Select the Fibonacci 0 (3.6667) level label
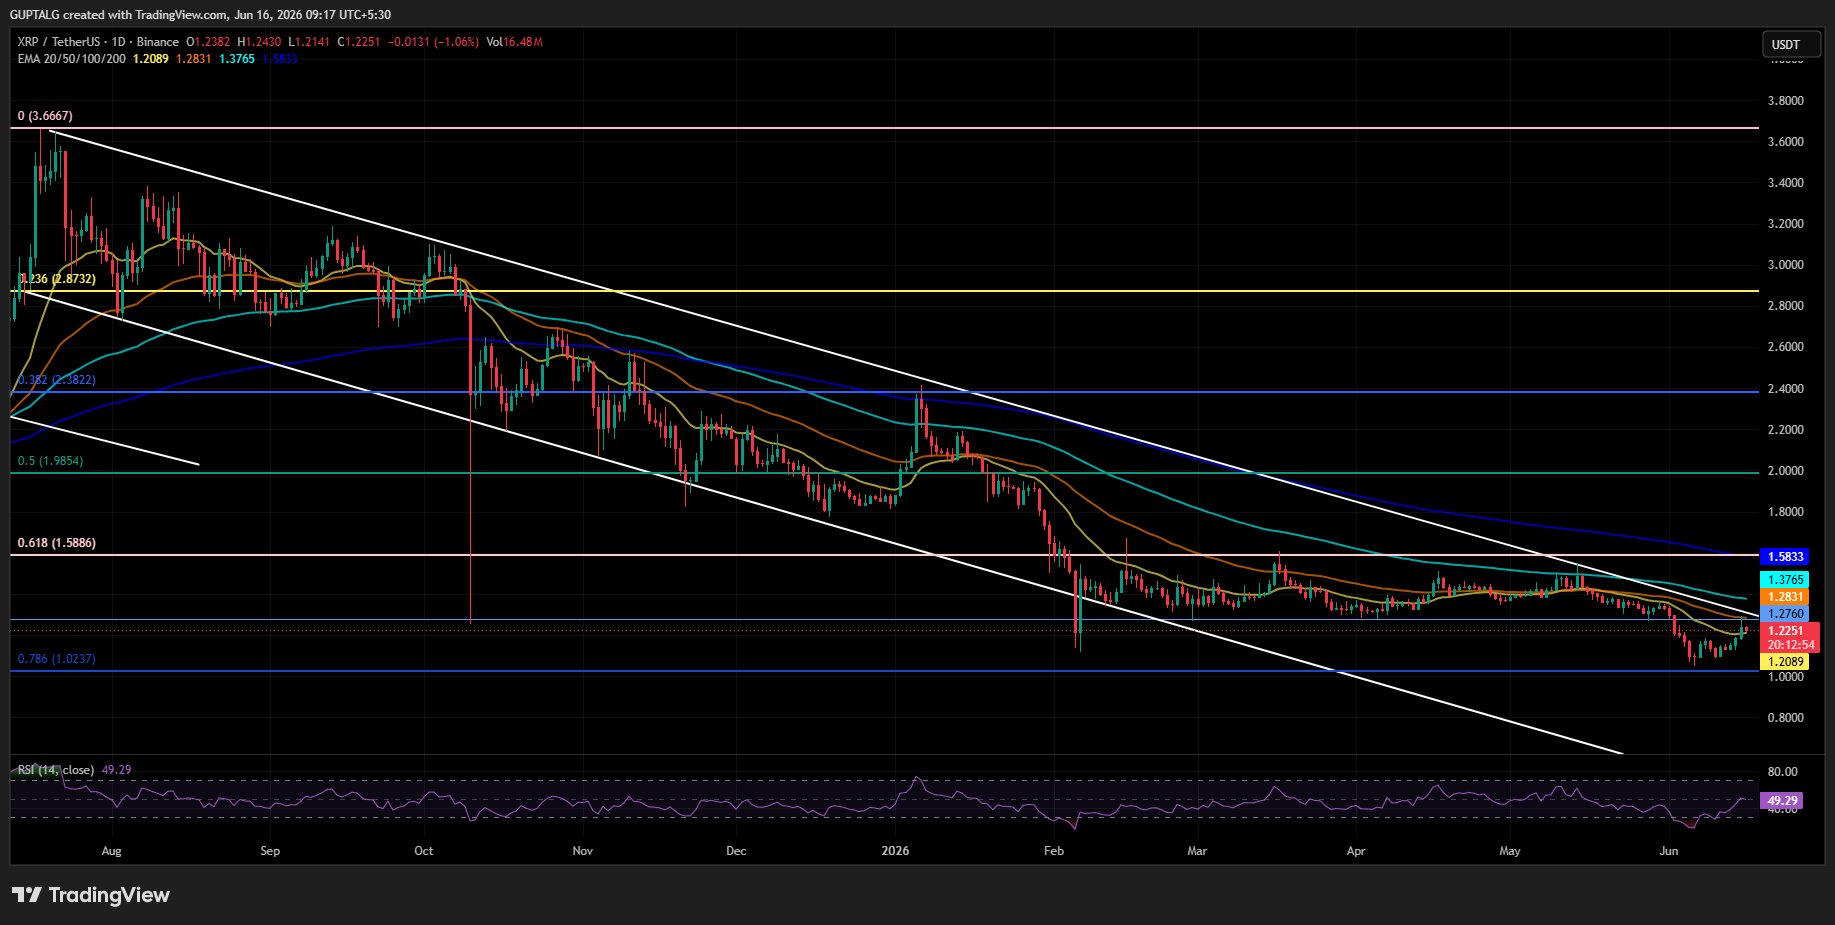The image size is (1835, 925). pyautogui.click(x=45, y=116)
